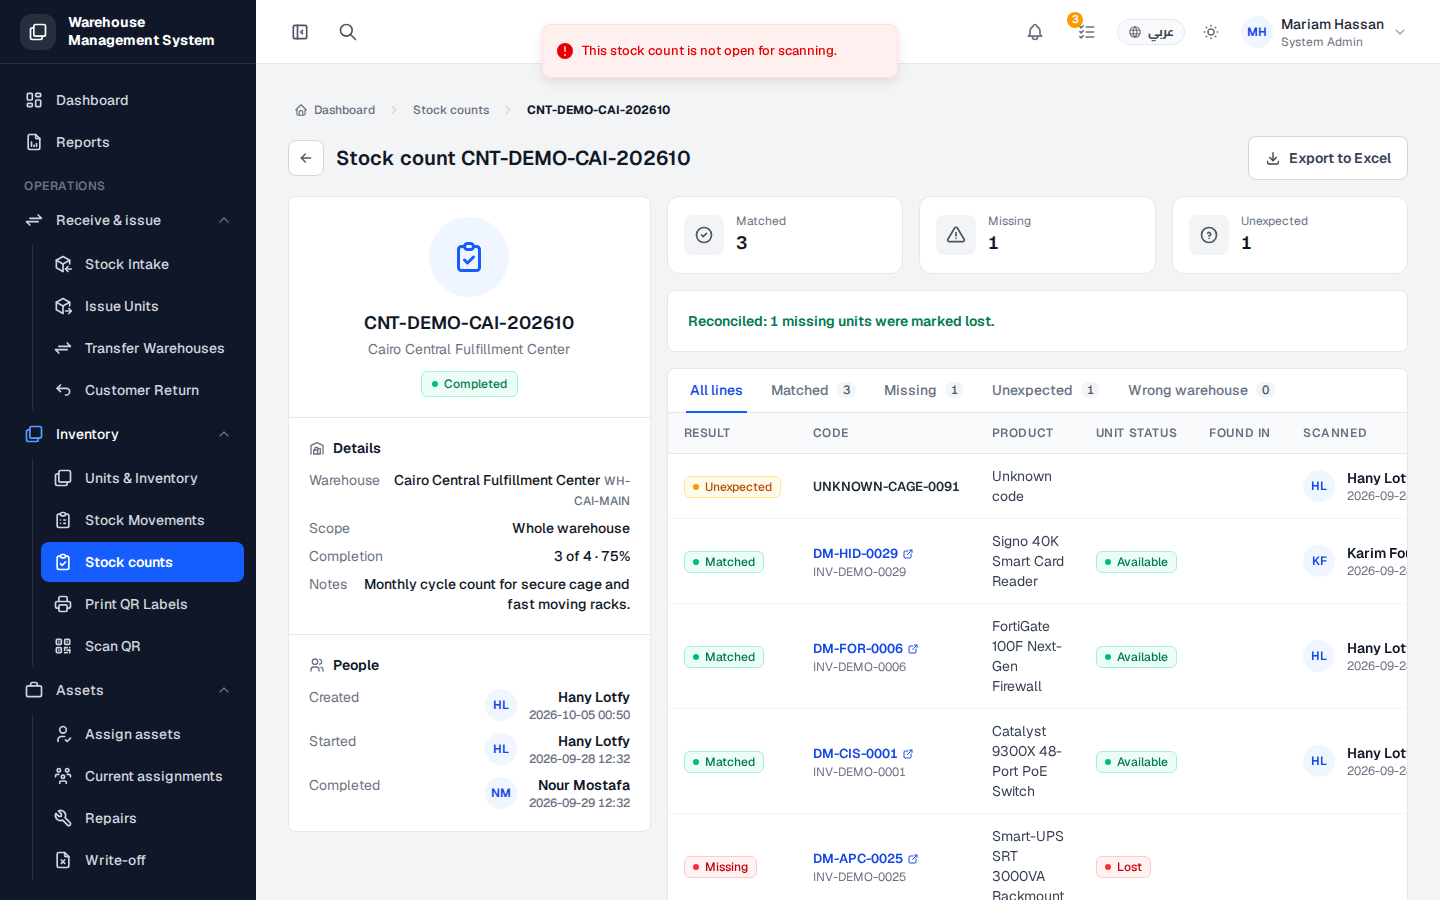
Task: Open Customer Return page
Action: coord(142,390)
